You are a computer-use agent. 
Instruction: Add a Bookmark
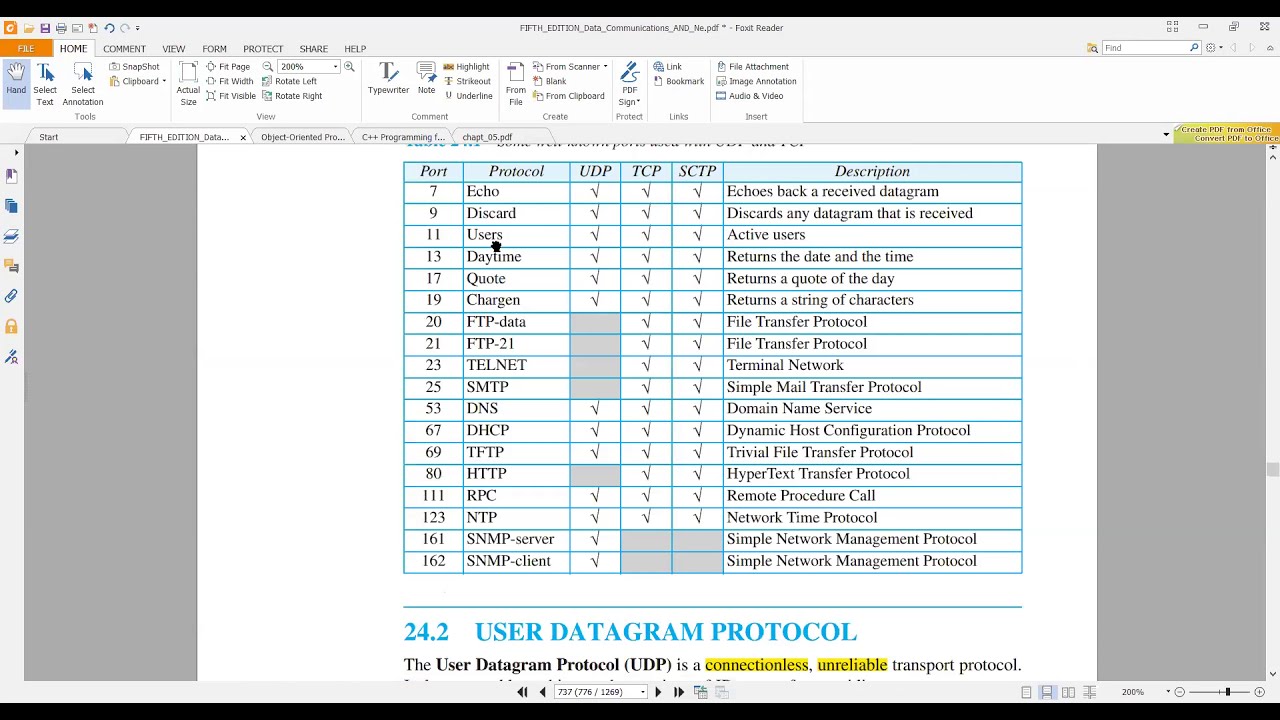pyautogui.click(x=679, y=81)
